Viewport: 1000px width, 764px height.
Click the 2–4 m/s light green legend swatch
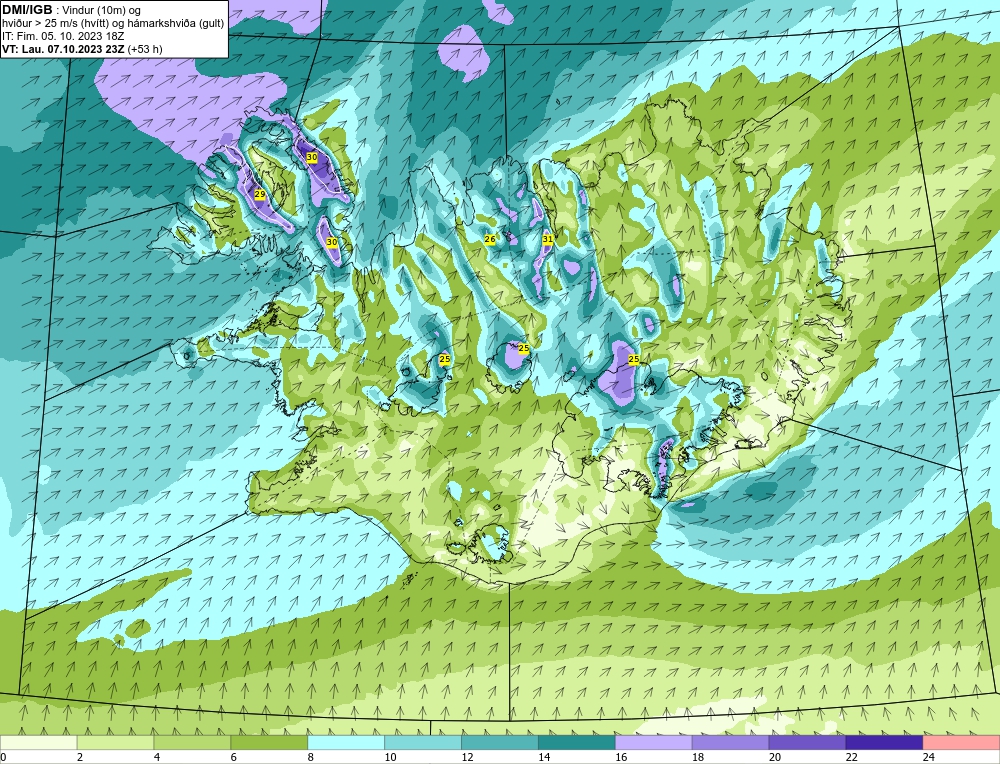(115, 743)
